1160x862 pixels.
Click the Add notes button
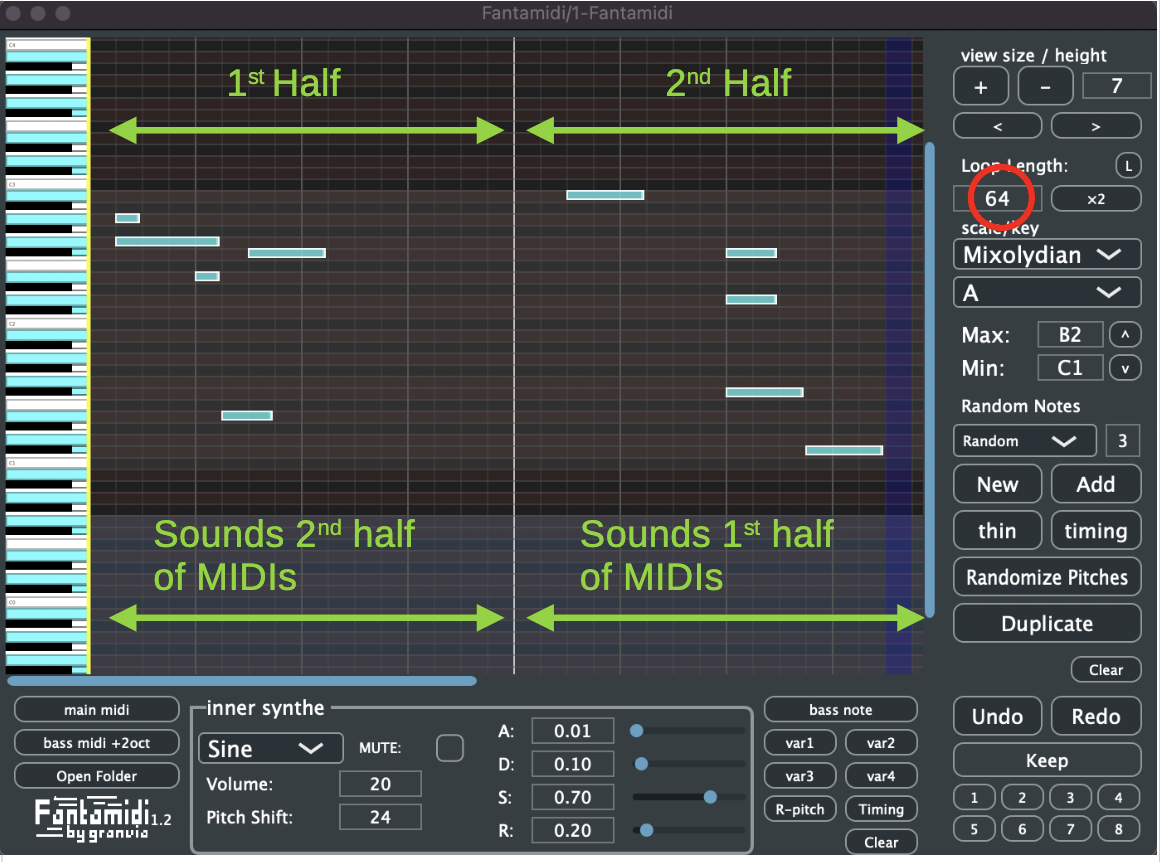click(1096, 484)
